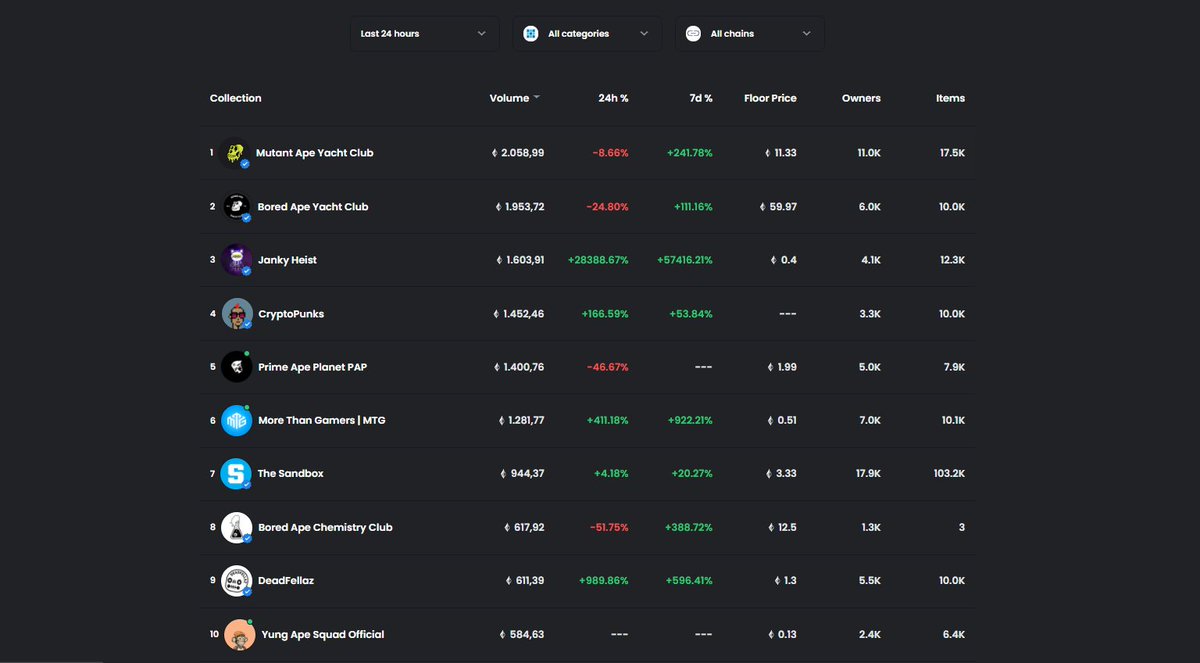Viewport: 1200px width, 663px height.
Task: Click the floor price 12.5
Action: [786, 527]
